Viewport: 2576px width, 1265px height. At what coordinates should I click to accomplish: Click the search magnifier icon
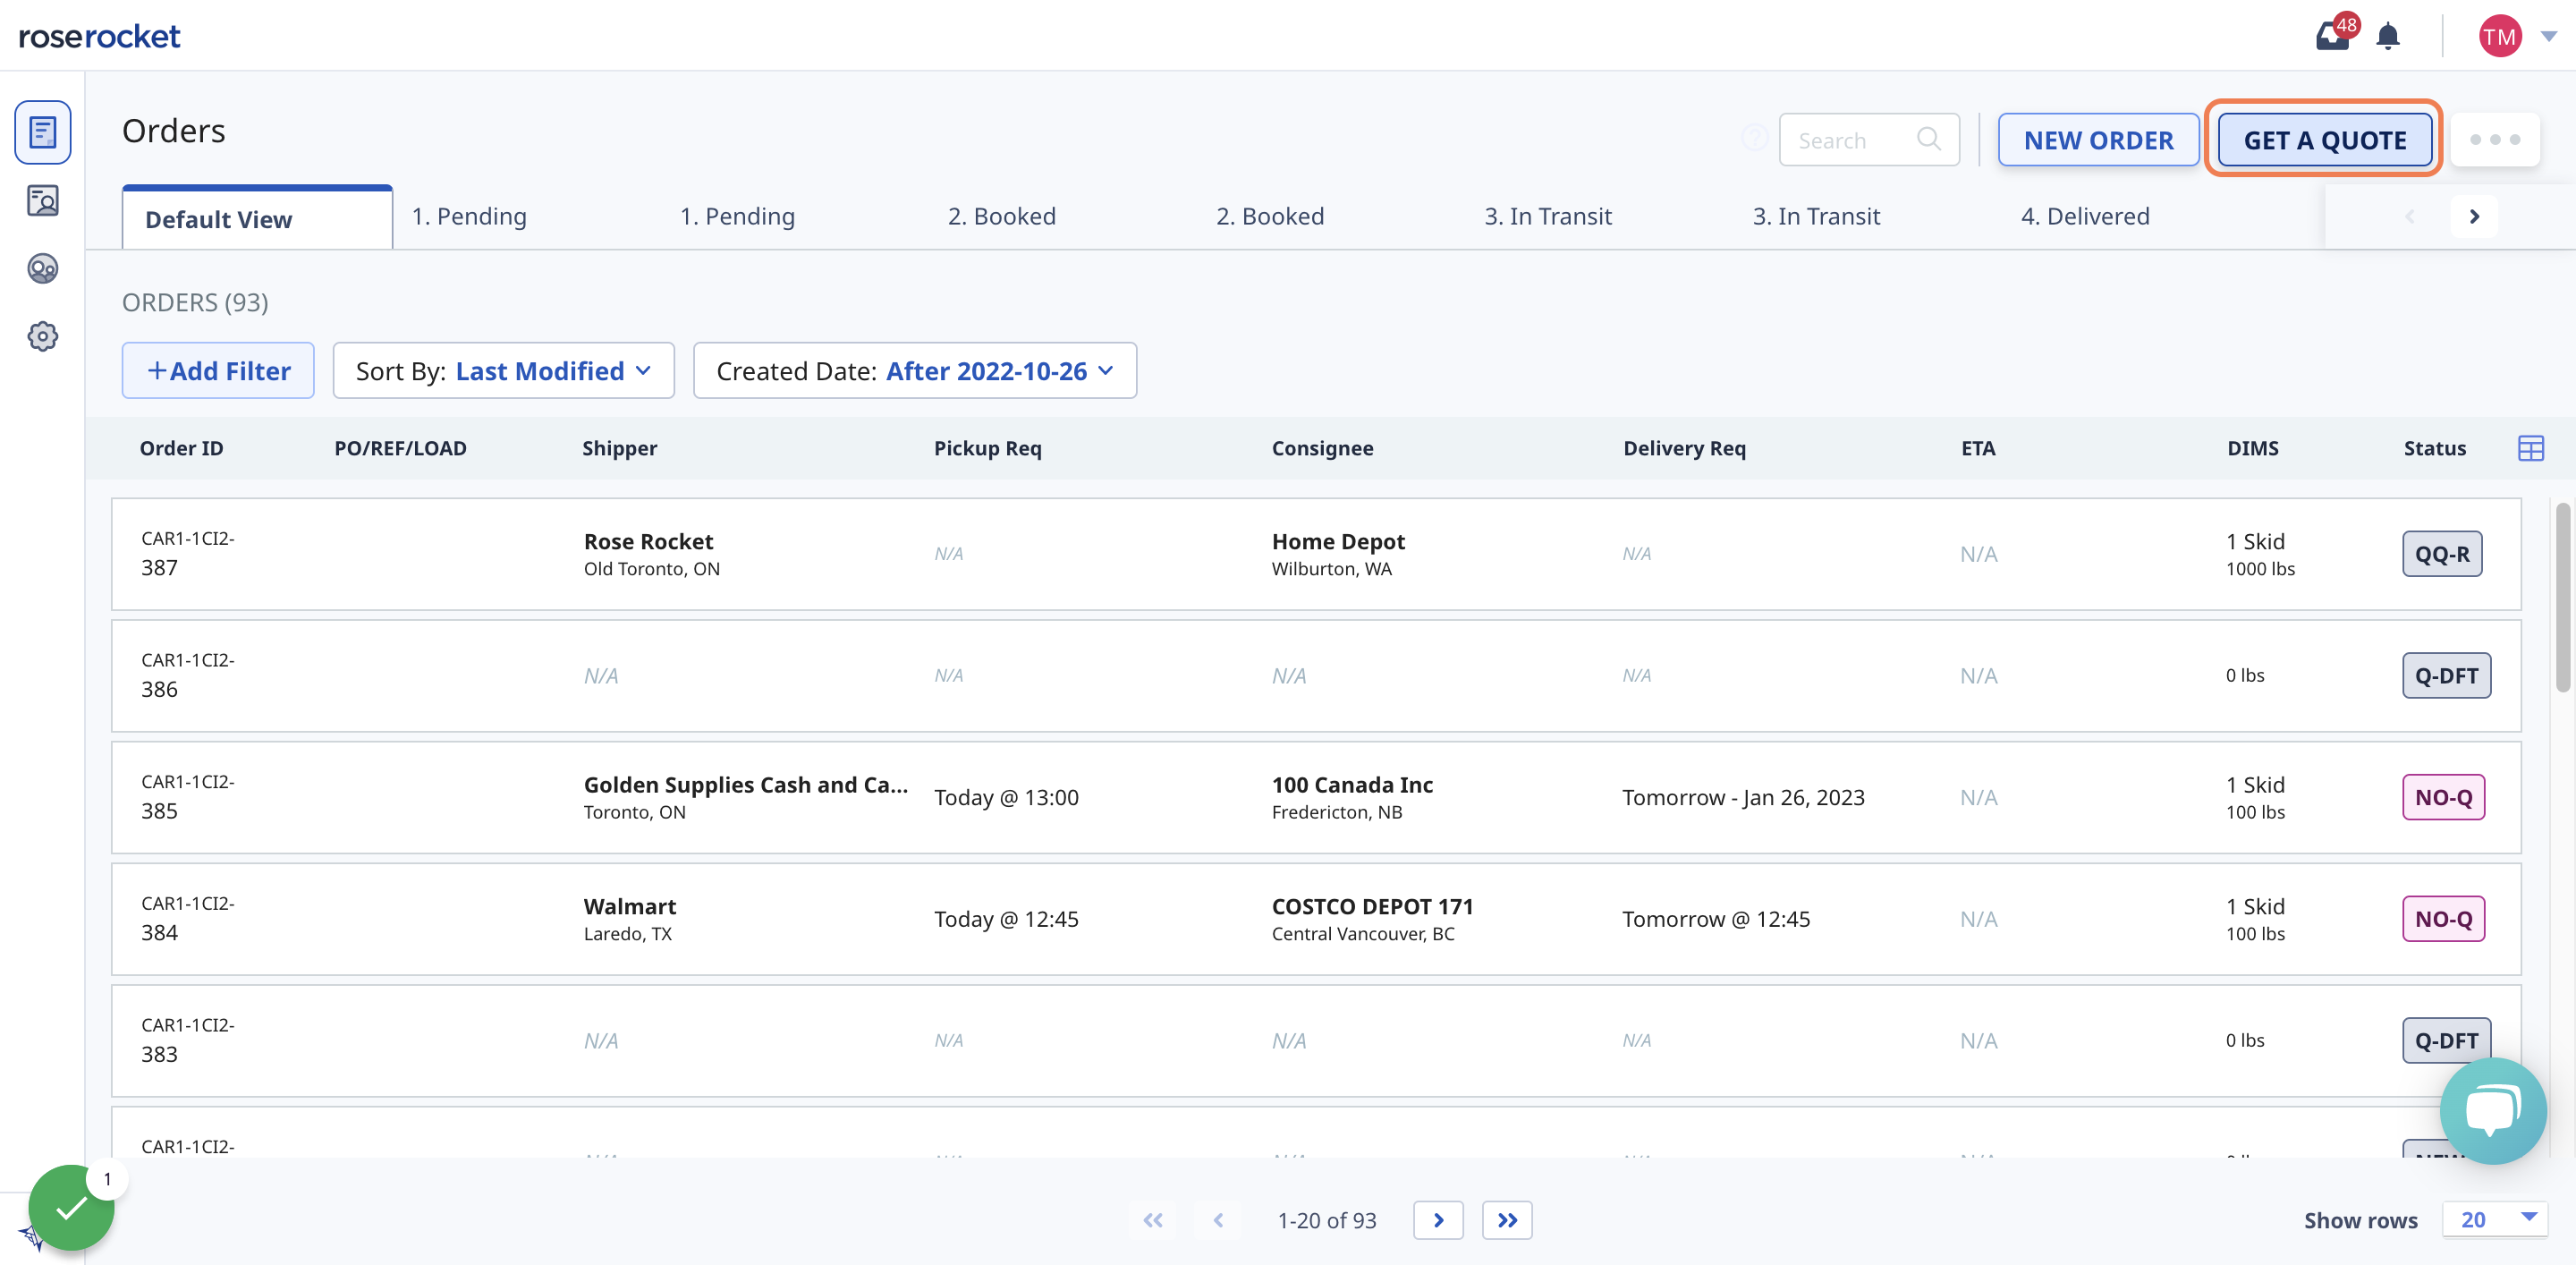pyautogui.click(x=1929, y=139)
